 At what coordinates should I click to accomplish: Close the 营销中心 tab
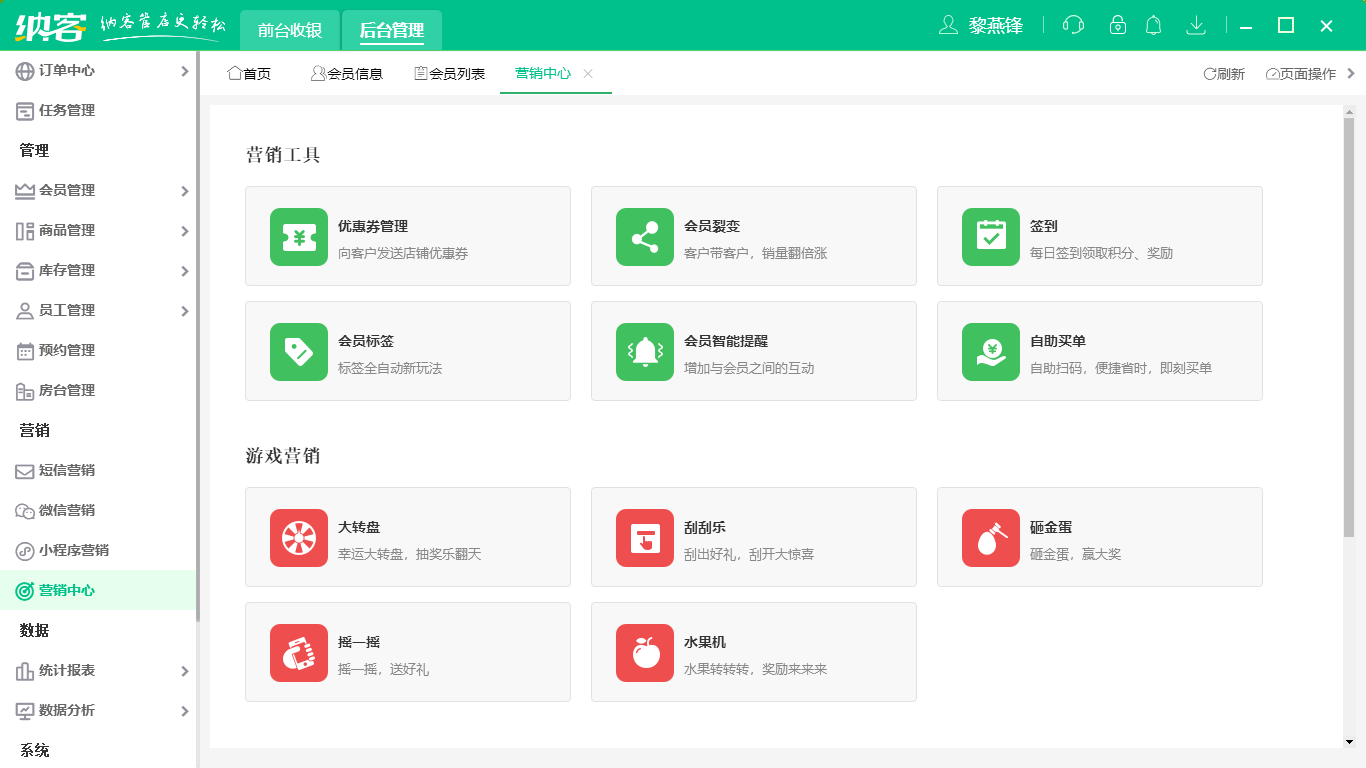pos(588,73)
